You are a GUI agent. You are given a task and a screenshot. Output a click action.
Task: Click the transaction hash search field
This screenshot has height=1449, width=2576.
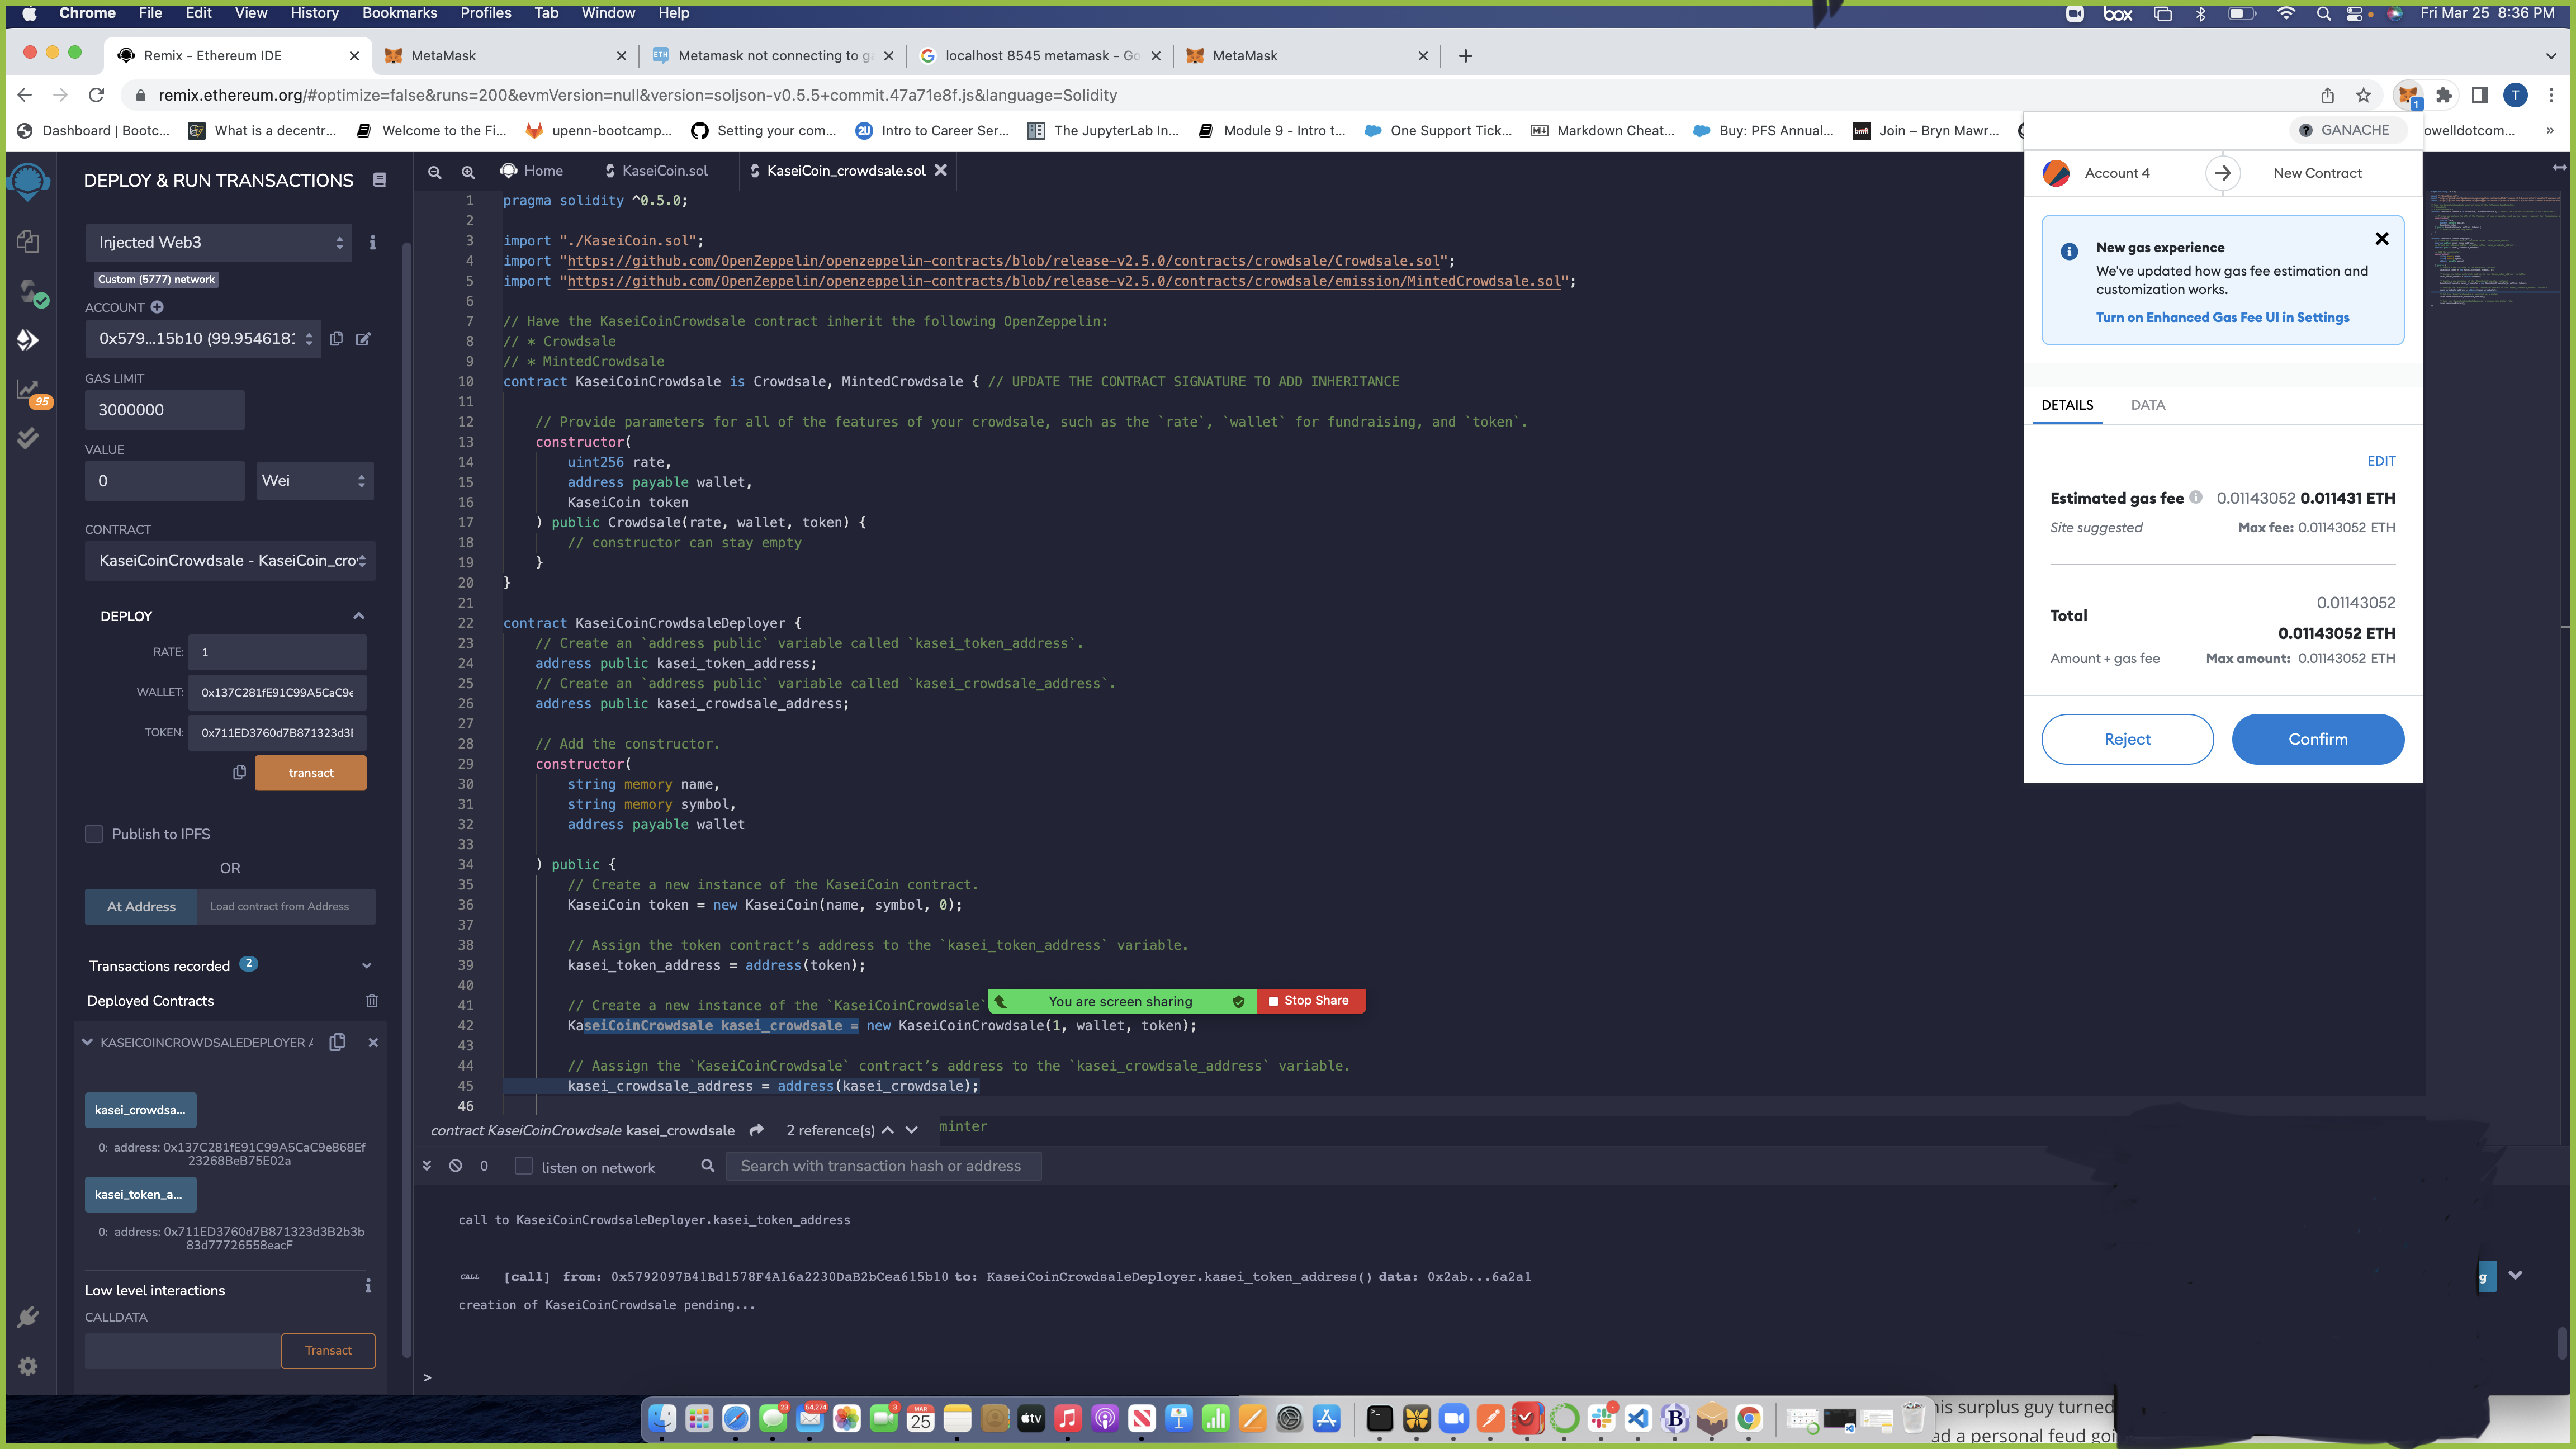(883, 1166)
